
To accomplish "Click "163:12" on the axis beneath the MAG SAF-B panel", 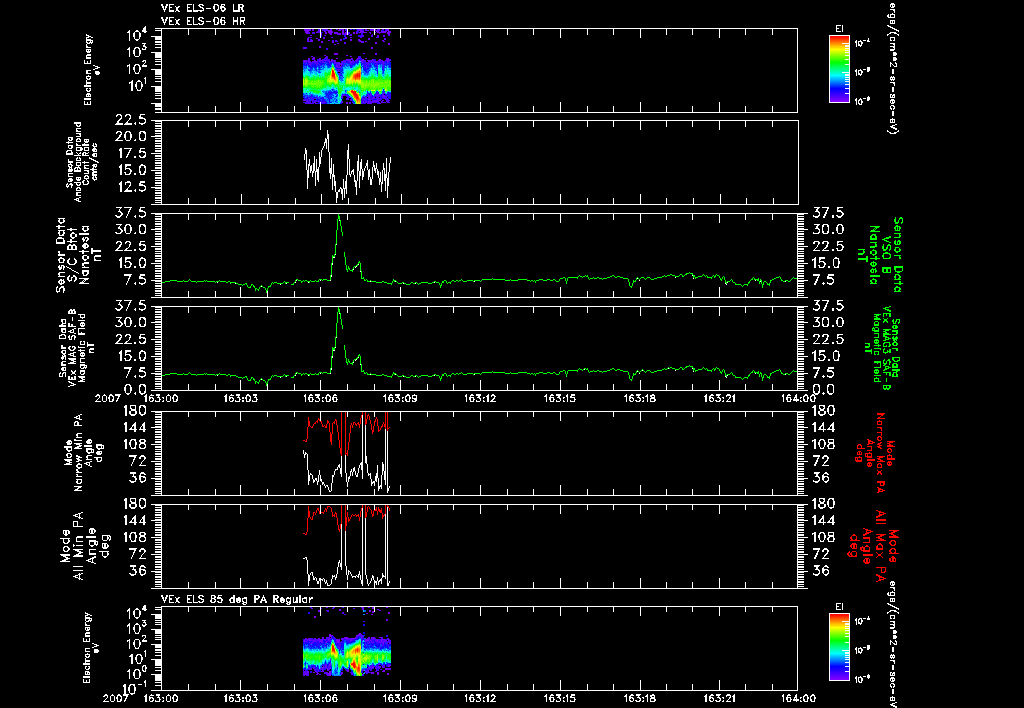I will [x=481, y=398].
